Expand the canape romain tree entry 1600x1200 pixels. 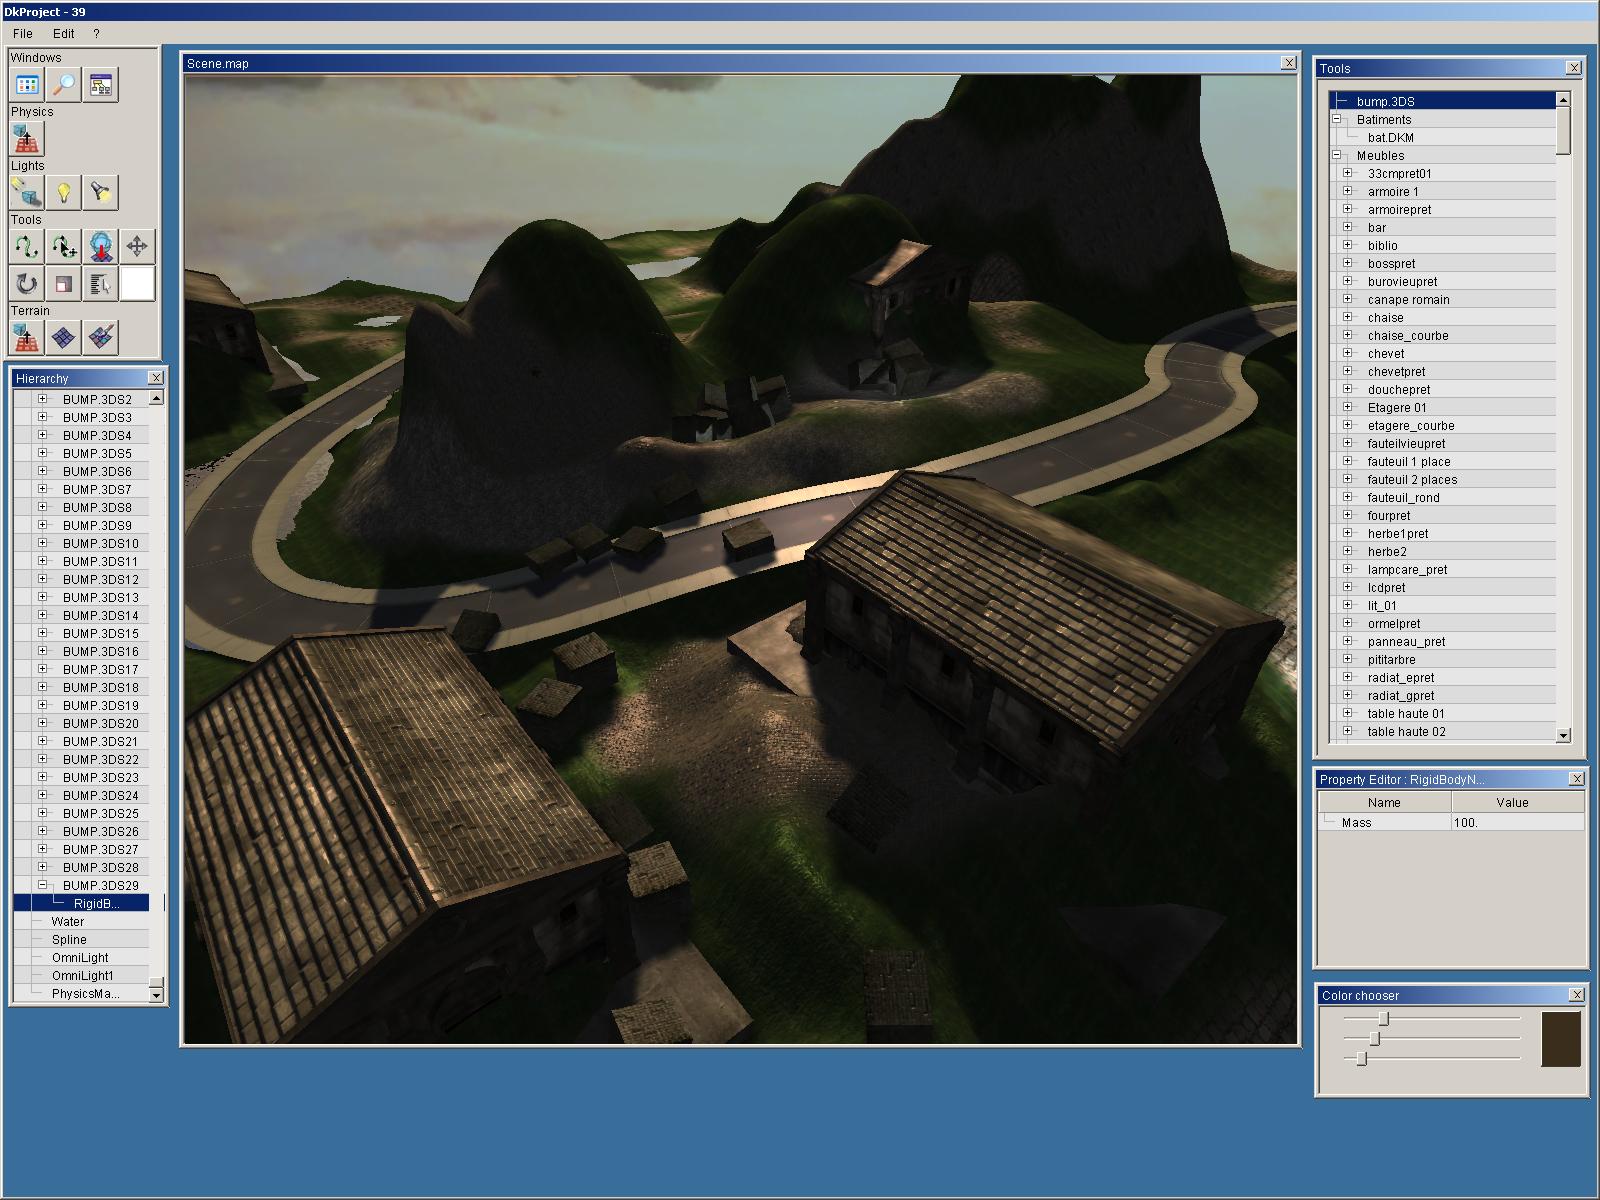(x=1347, y=299)
